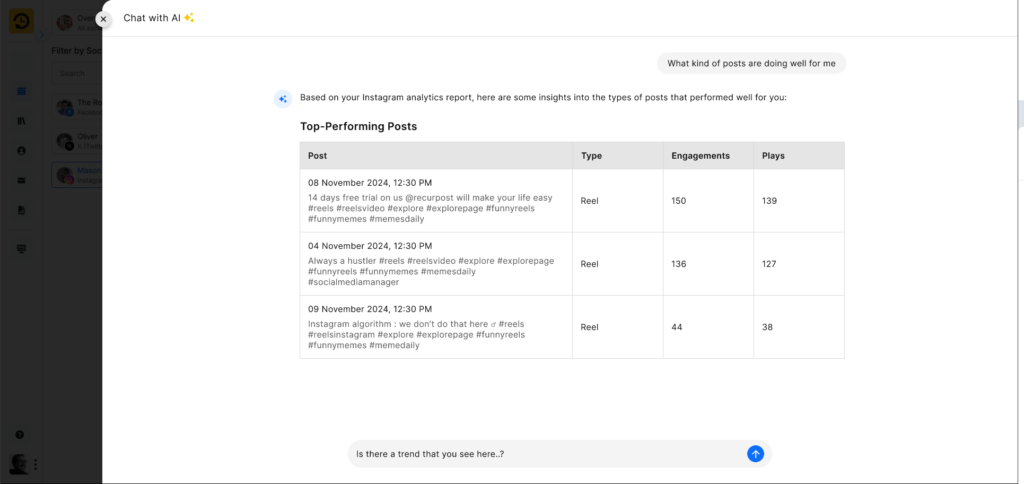The width and height of the screenshot is (1024, 484).
Task: Open the help icon near the sidebar bottom
Action: [20, 434]
